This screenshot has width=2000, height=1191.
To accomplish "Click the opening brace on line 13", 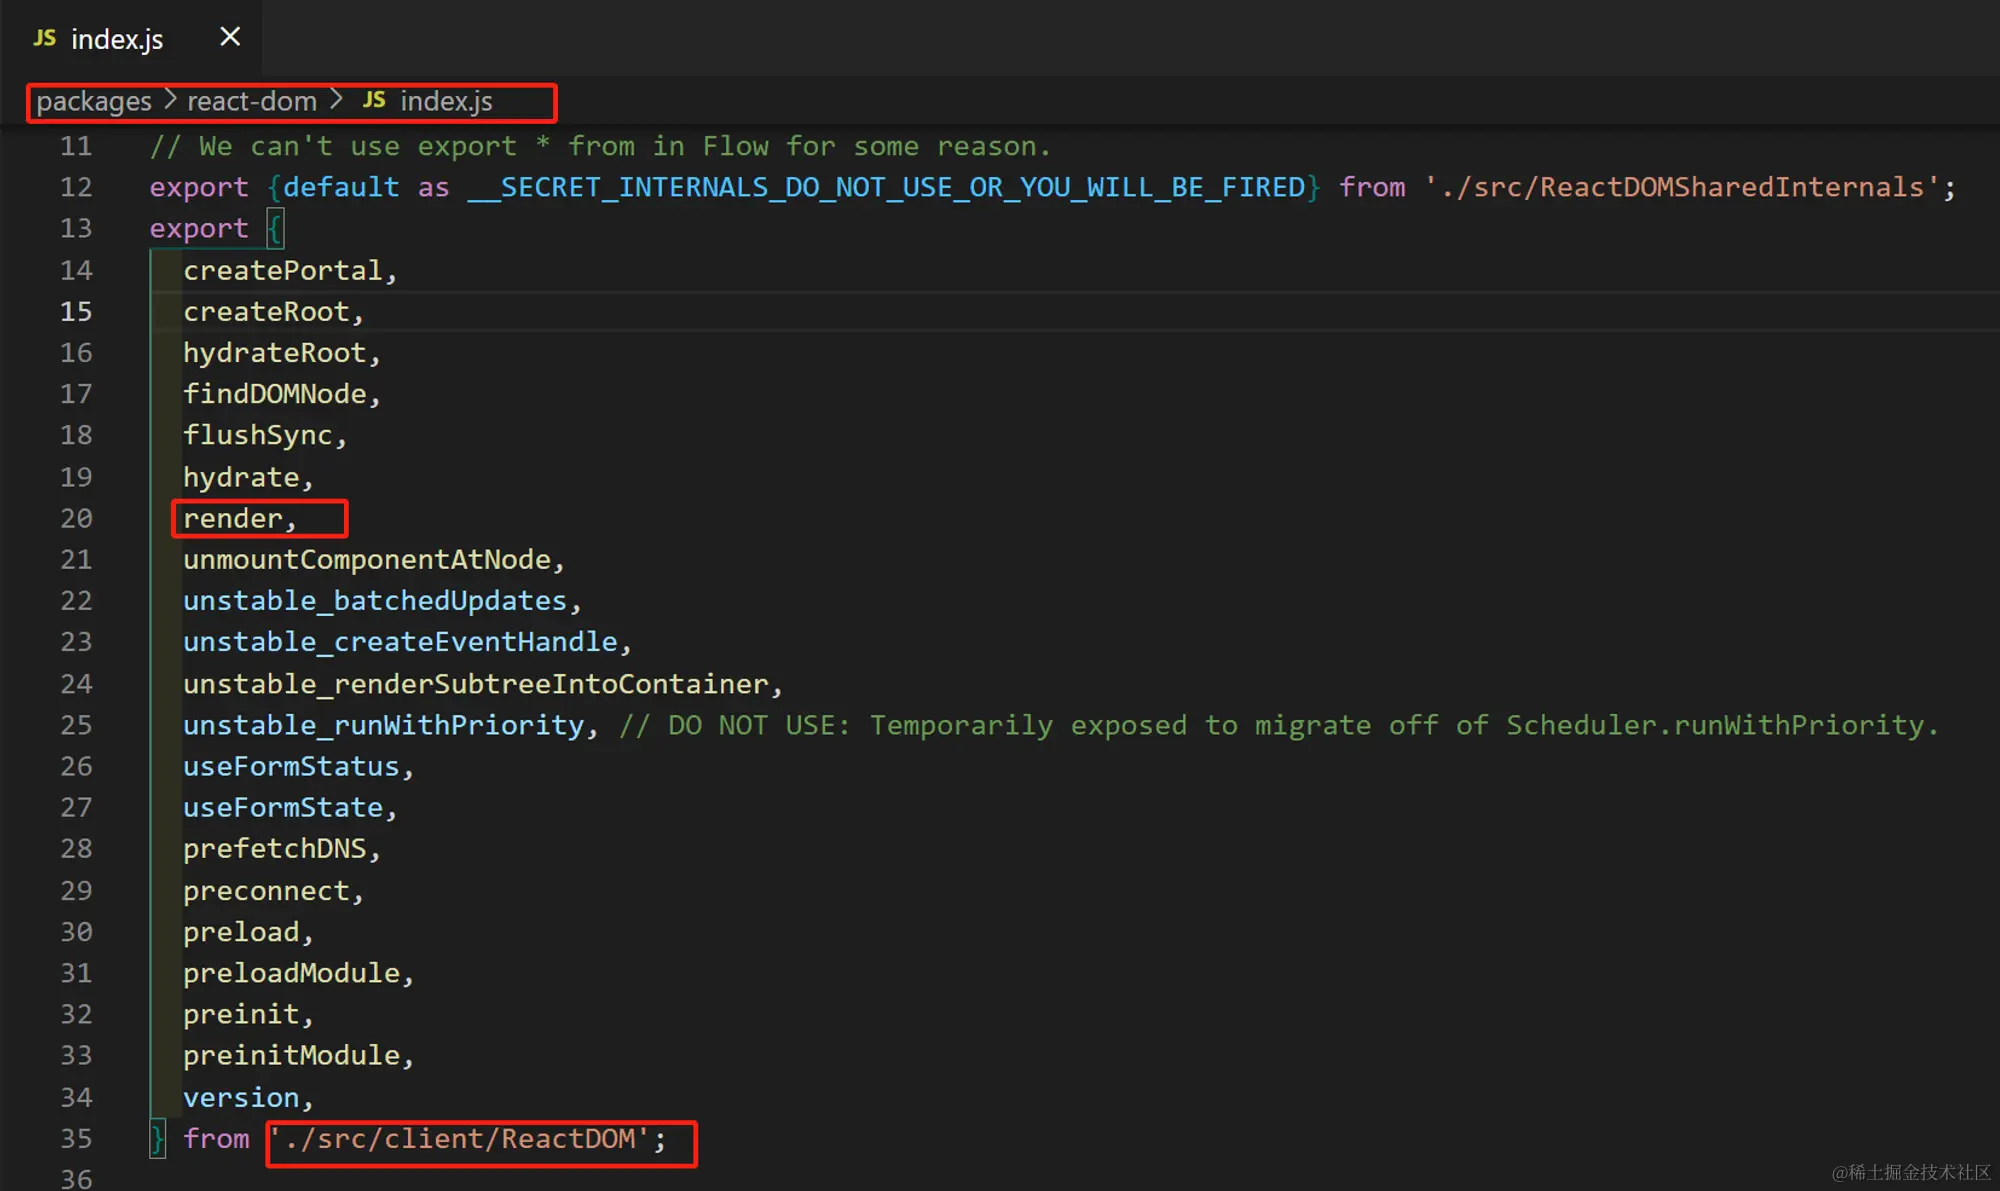I will pyautogui.click(x=275, y=229).
